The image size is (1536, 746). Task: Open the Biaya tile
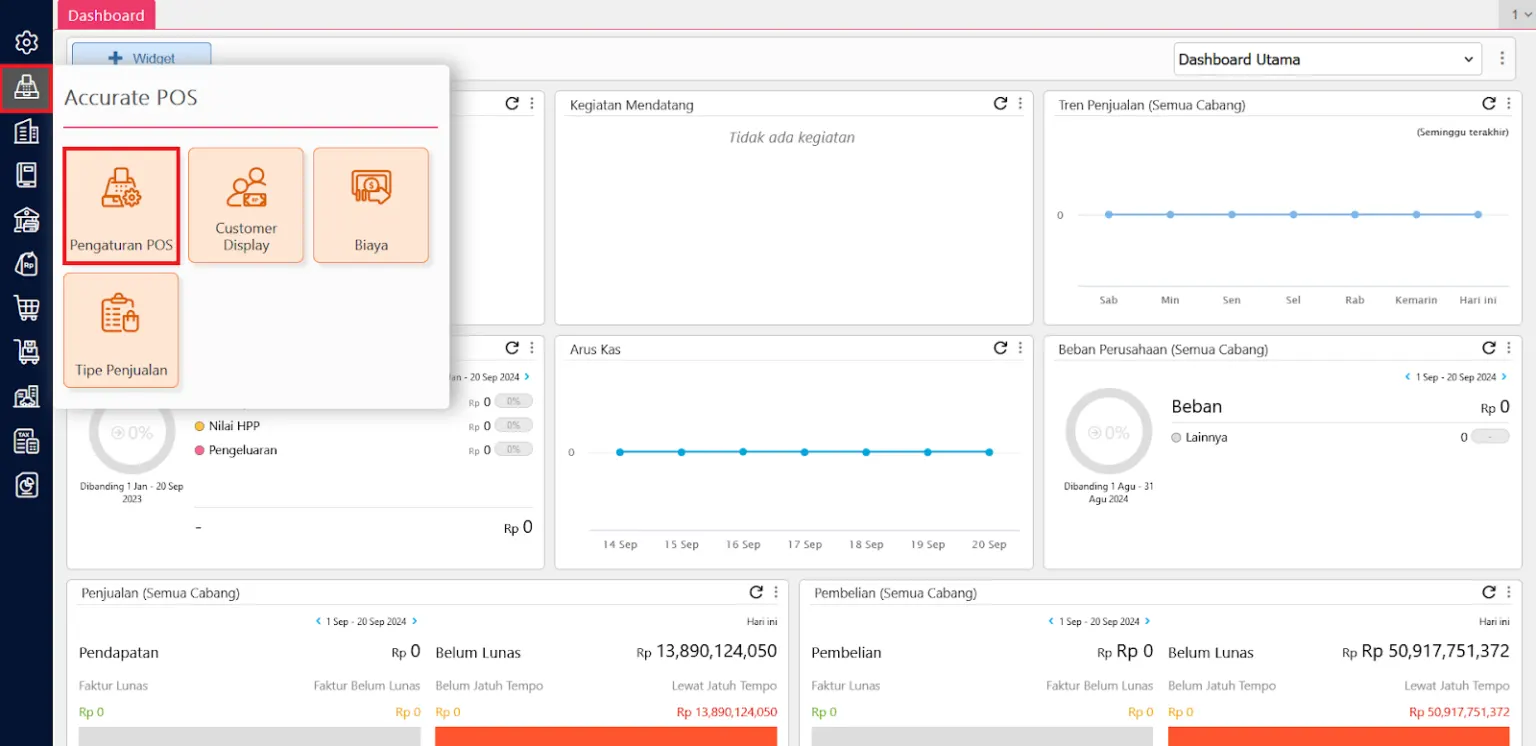coord(371,206)
